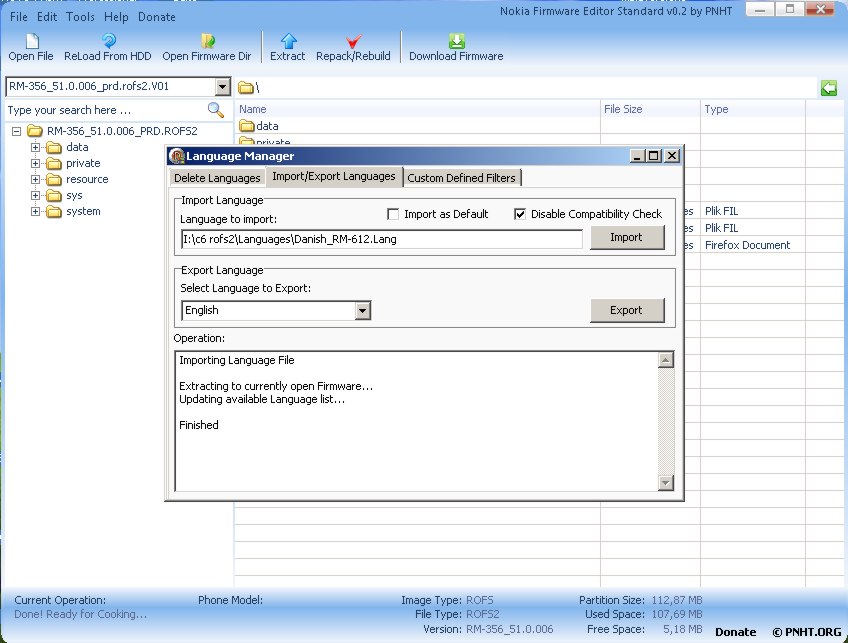Select Import/Export Languages tab
This screenshot has height=643, width=848.
pyautogui.click(x=334, y=176)
